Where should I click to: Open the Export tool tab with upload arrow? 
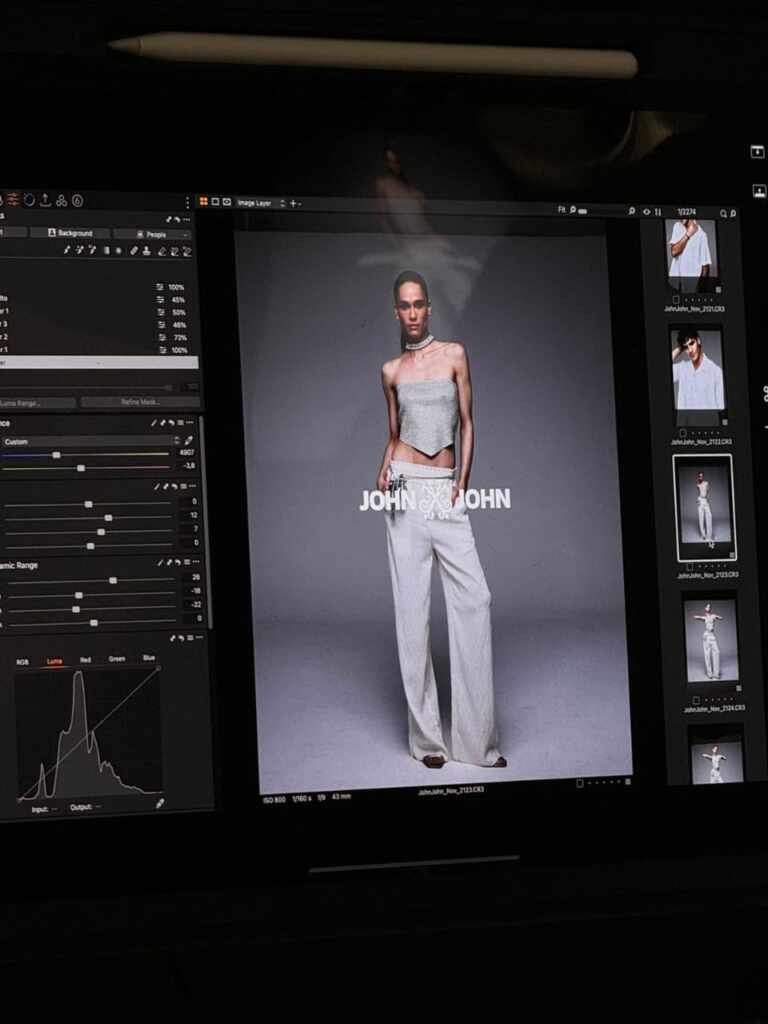45,200
